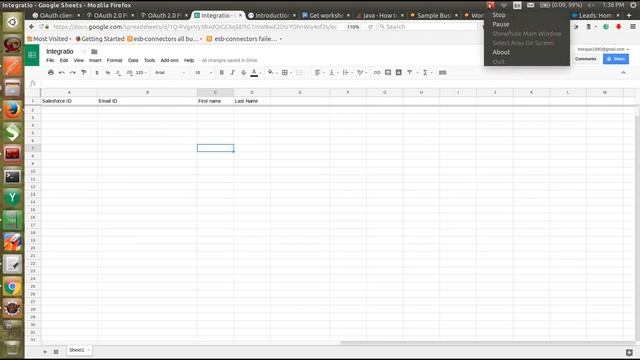Open horizontal align dropdown

319,72
